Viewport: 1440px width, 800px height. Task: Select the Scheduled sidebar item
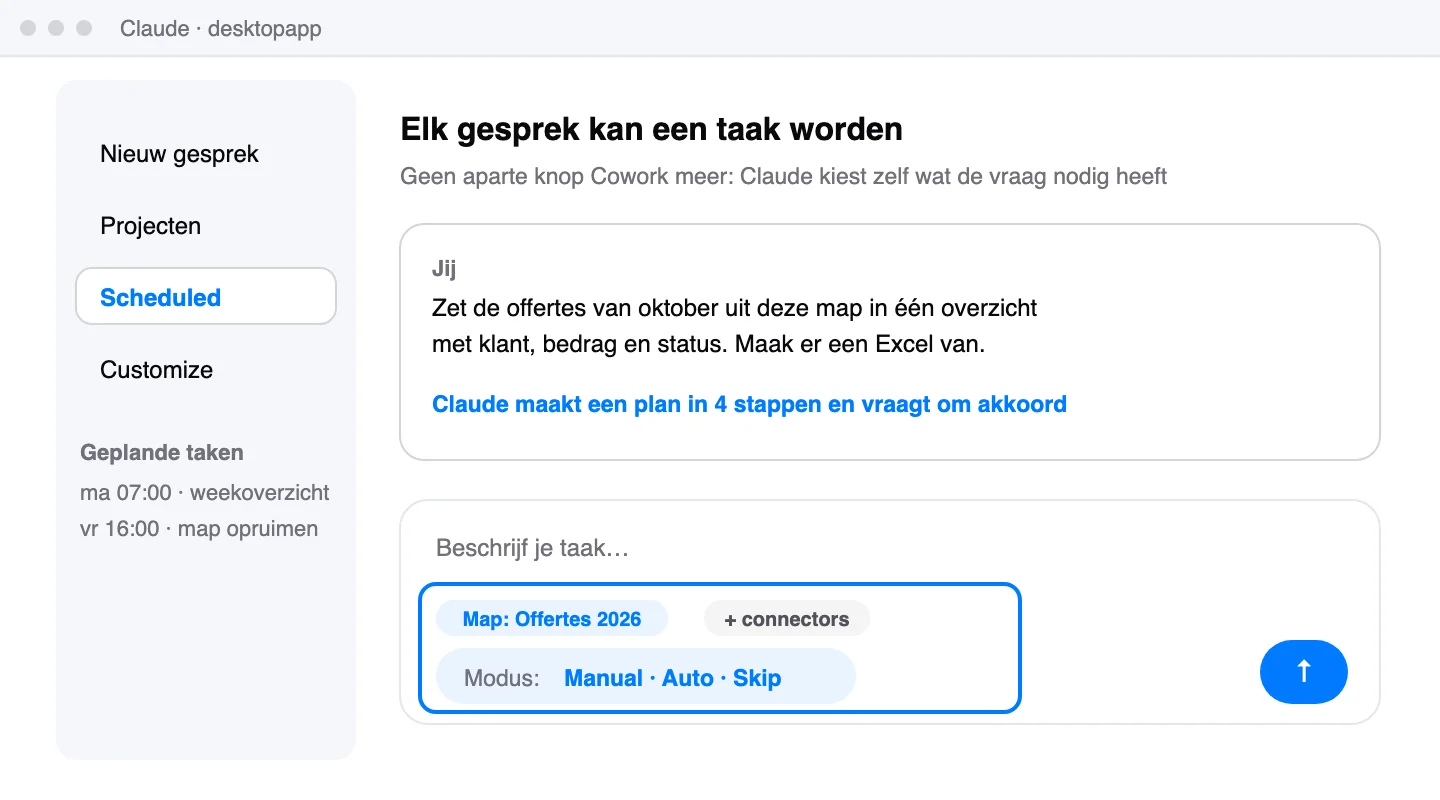pos(206,297)
